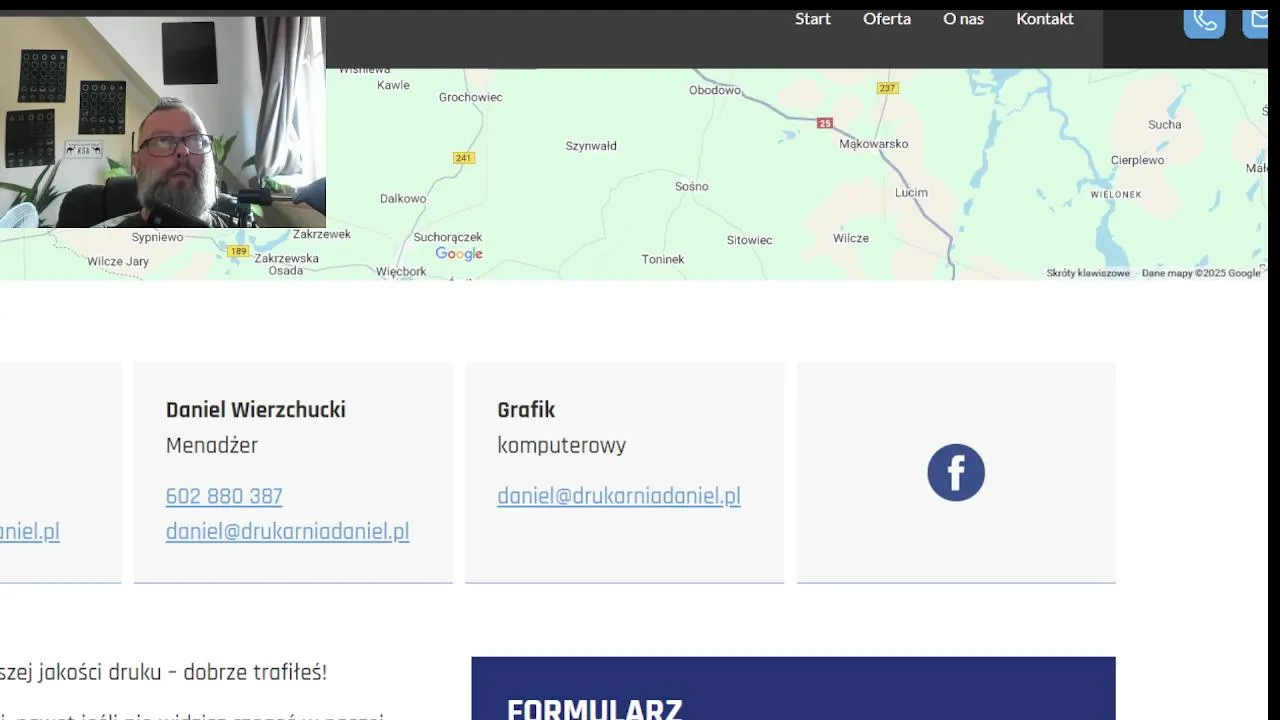
Task: Click road 237 marker on map
Action: point(887,88)
